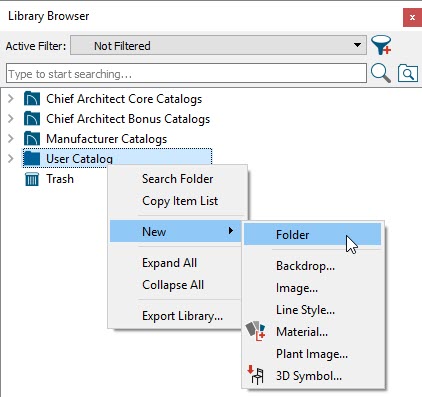Click the Chief Architect Bonus Catalogs folder icon
This screenshot has height=397, width=422.
(32, 119)
